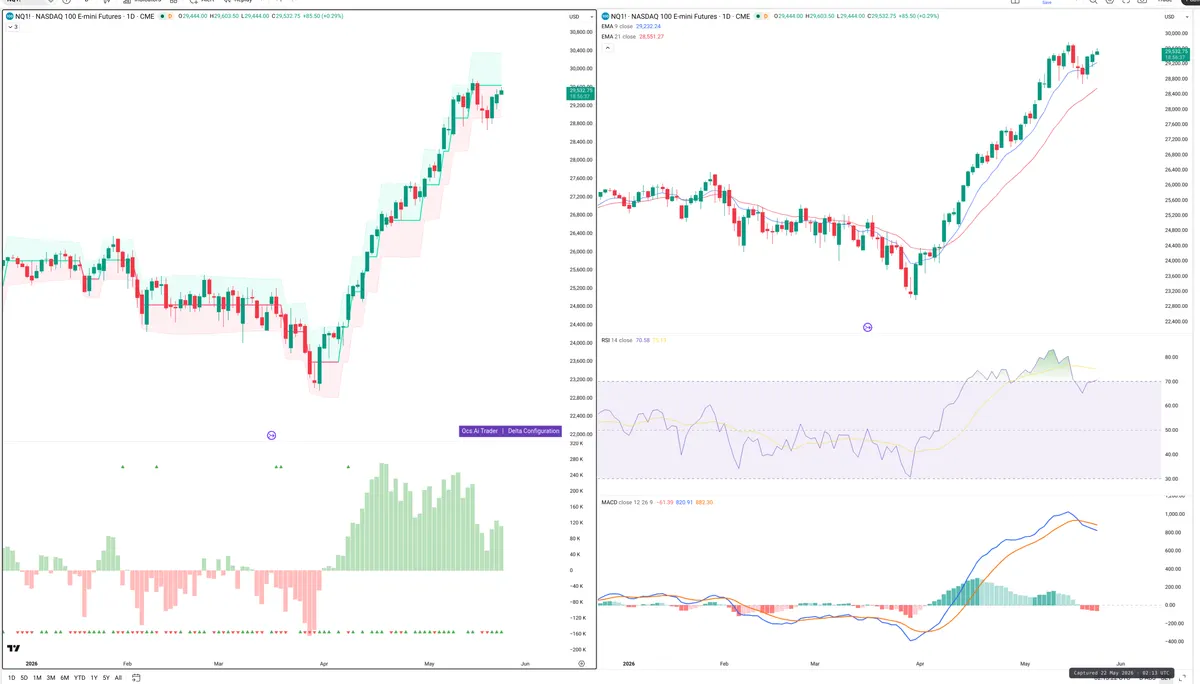Click EMA 21 value 28,551.27
The height and width of the screenshot is (684, 1200).
tap(651, 37)
